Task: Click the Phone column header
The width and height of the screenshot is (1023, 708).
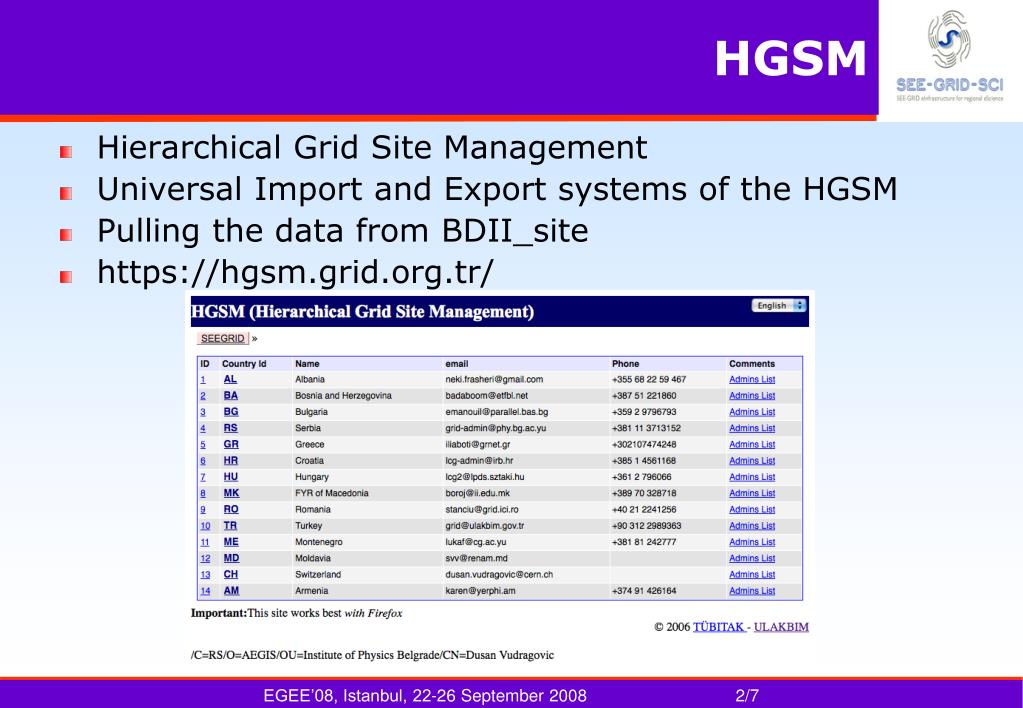Action: (625, 364)
